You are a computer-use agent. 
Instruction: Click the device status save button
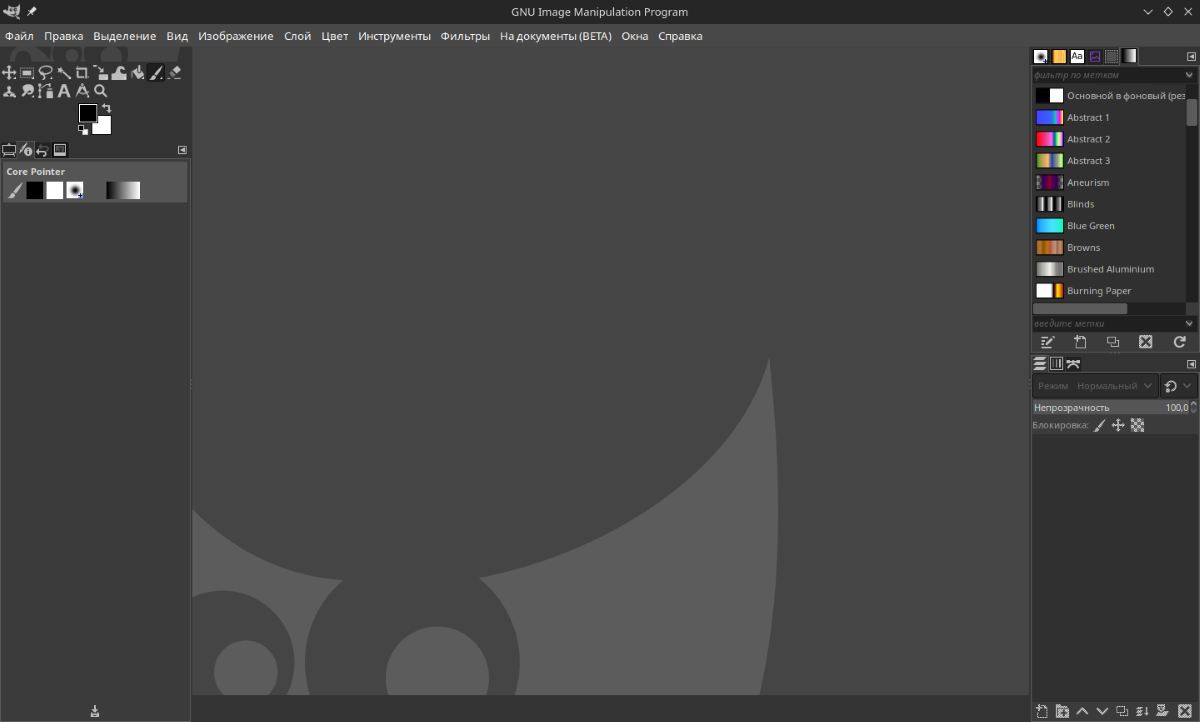pos(95,711)
